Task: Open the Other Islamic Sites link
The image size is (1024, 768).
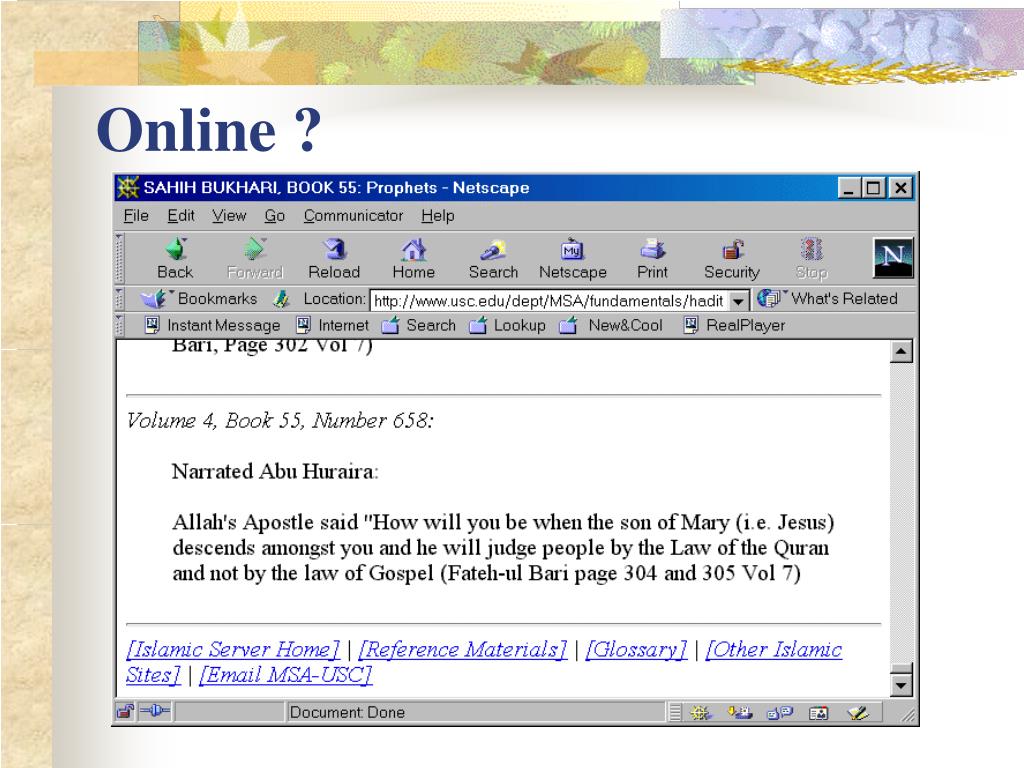Action: point(773,649)
